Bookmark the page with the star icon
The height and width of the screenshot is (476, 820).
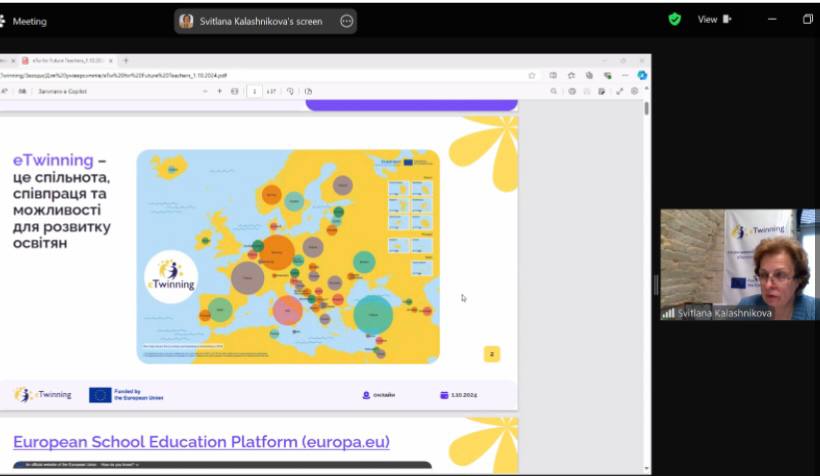tap(532, 75)
